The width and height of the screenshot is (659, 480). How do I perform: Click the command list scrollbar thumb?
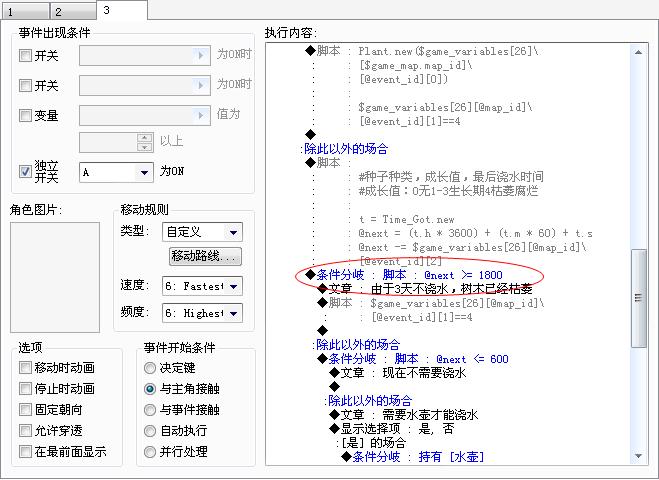coord(639,298)
